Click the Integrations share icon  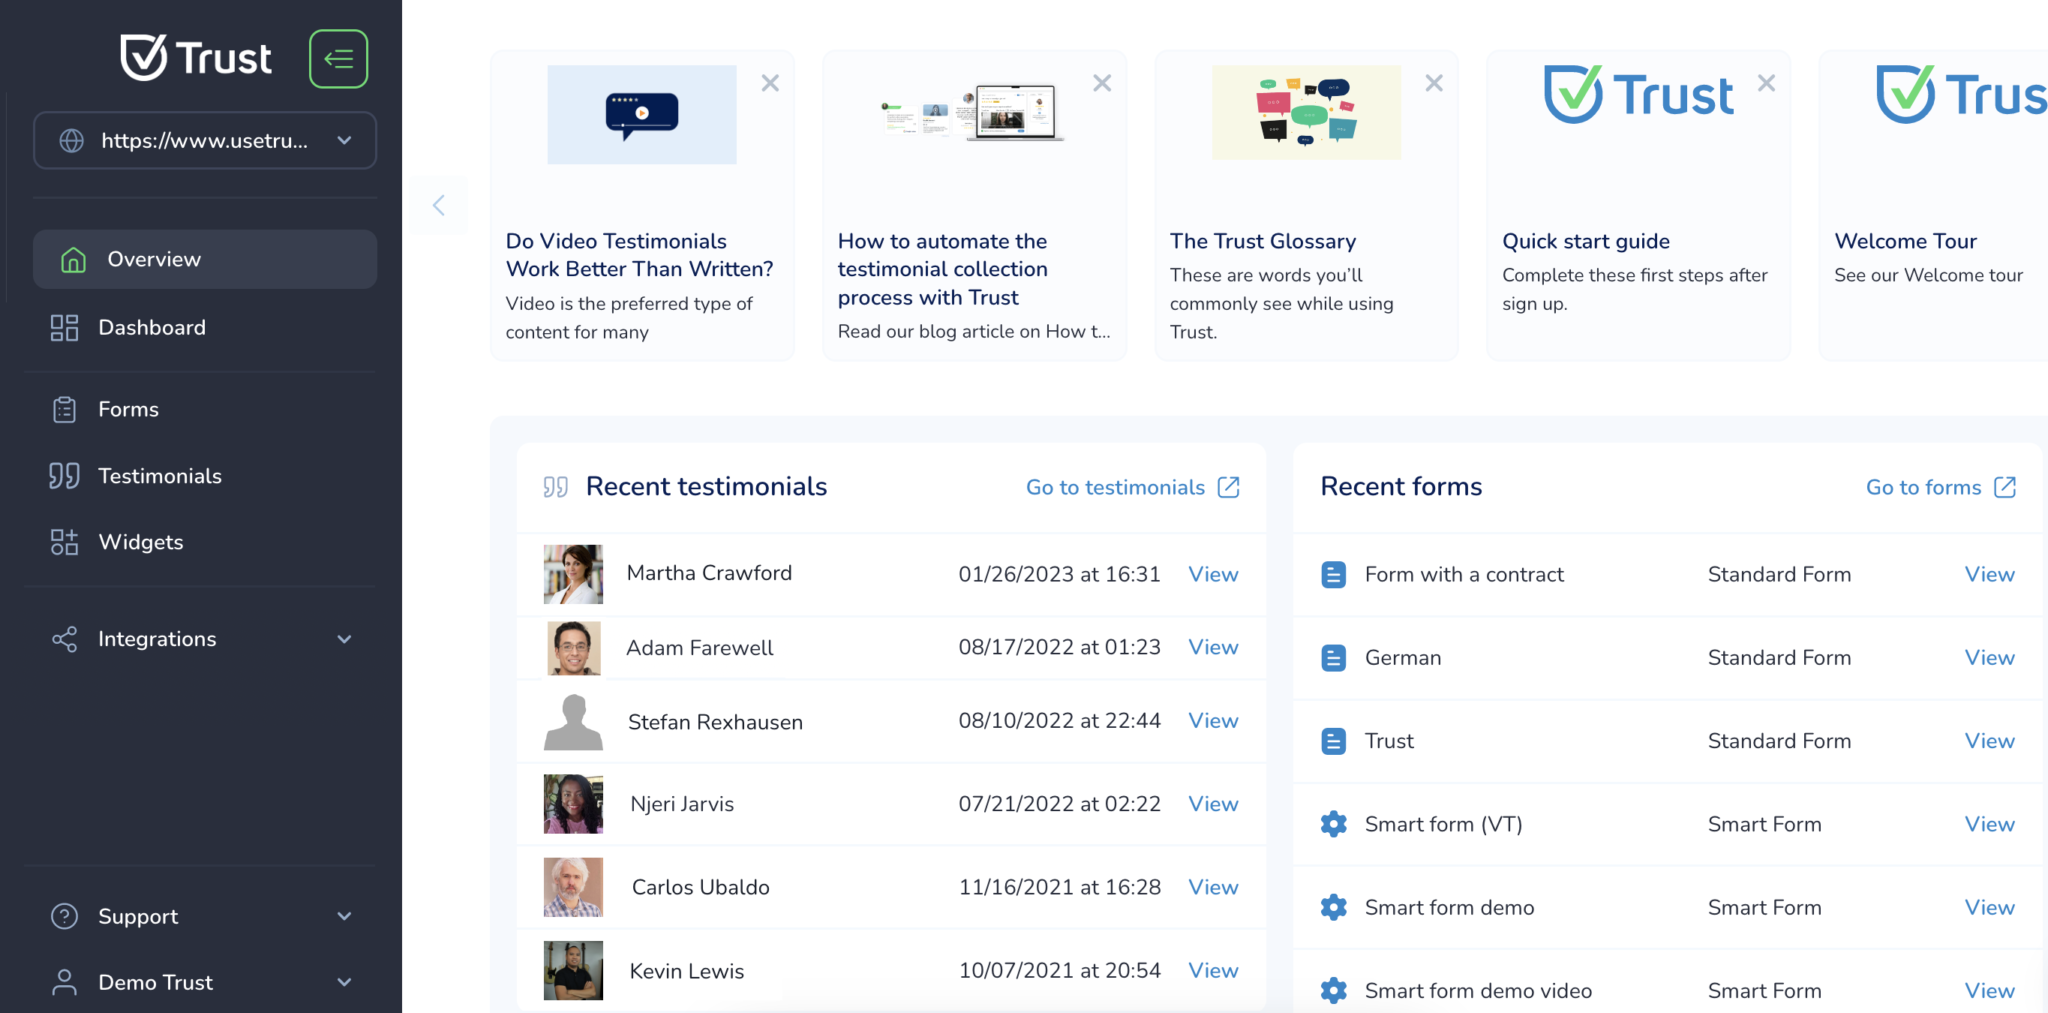point(64,639)
